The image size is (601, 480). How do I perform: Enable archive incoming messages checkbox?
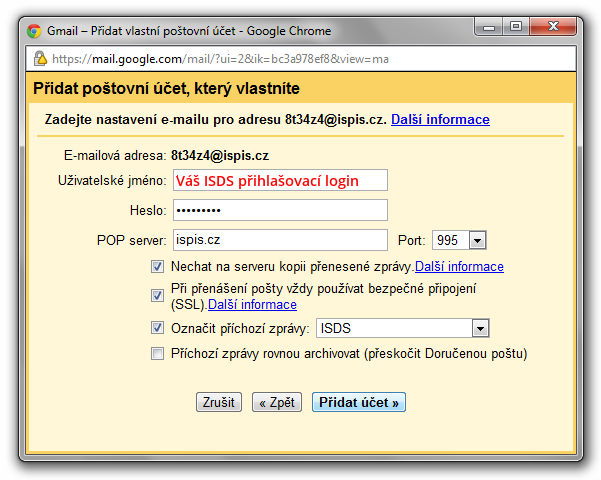click(x=157, y=353)
